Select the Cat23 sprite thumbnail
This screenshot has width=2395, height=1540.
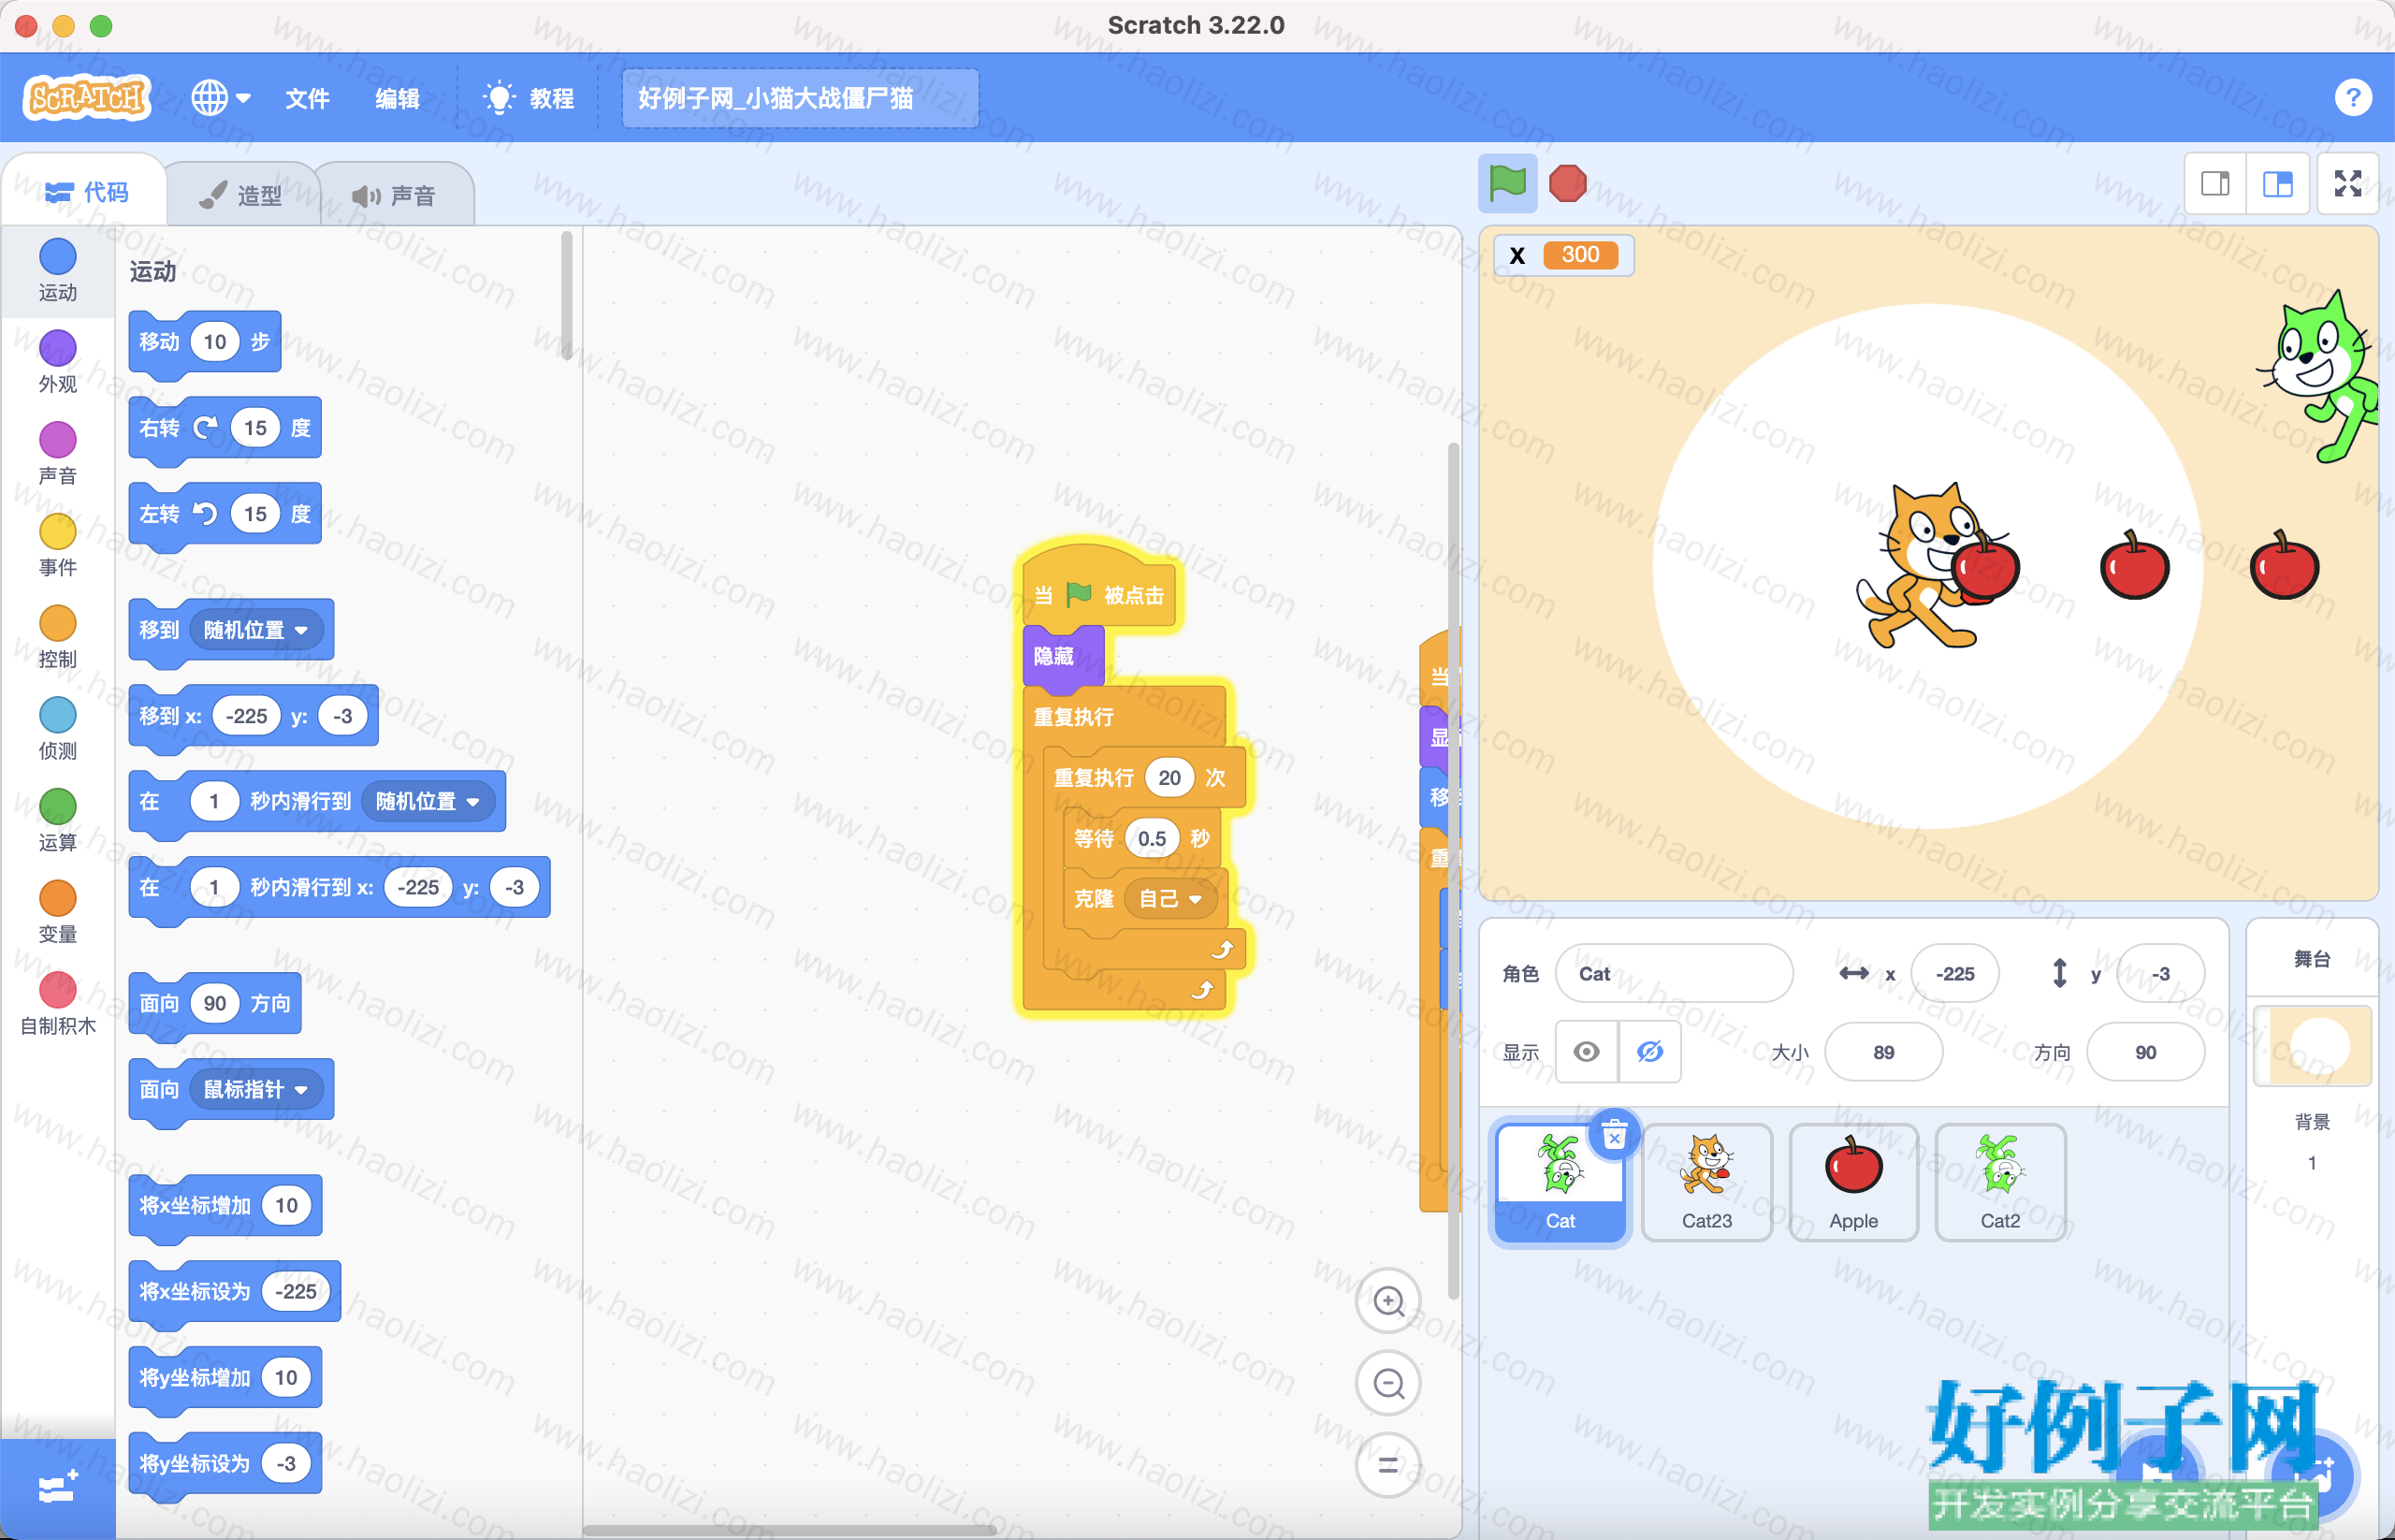pos(1706,1183)
